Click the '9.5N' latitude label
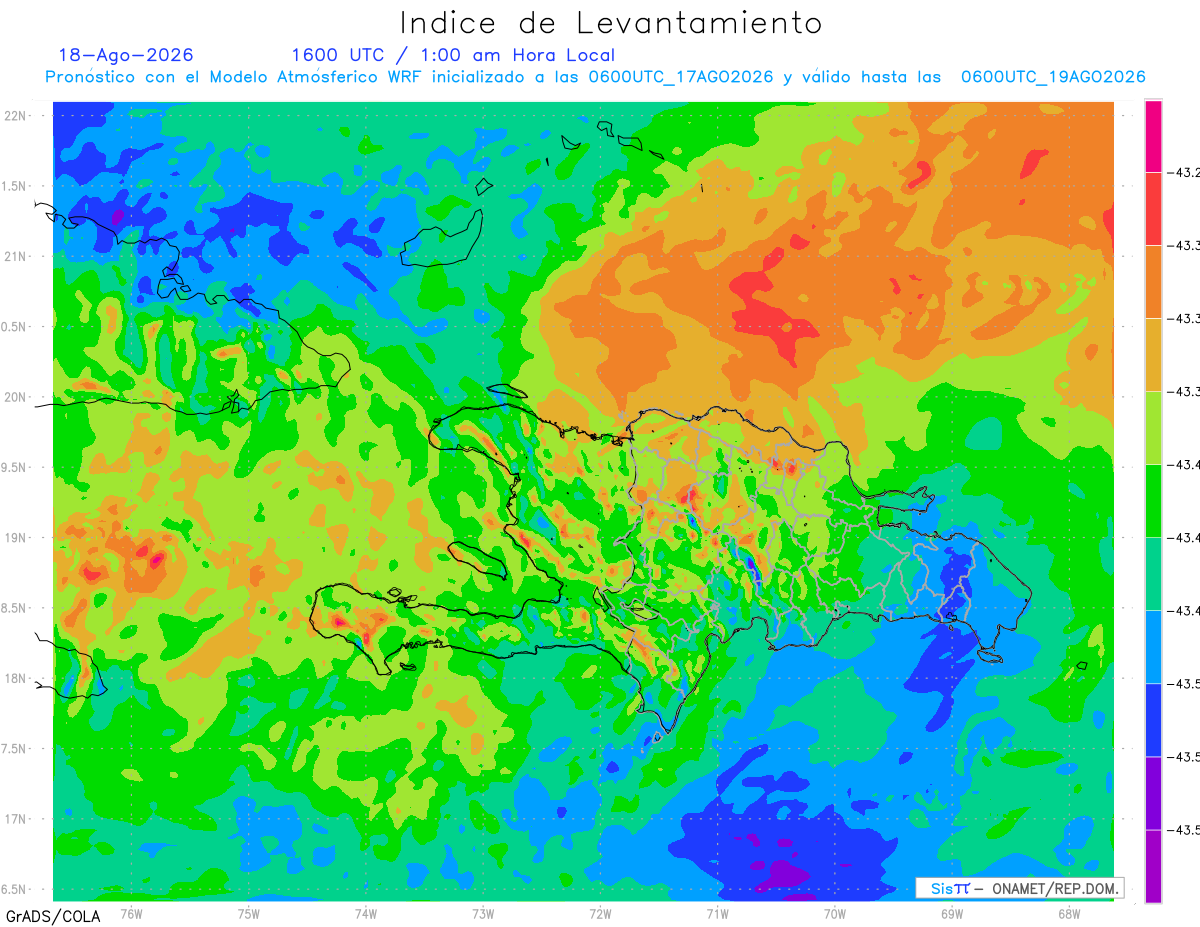The width and height of the screenshot is (1200, 927). click(15, 467)
